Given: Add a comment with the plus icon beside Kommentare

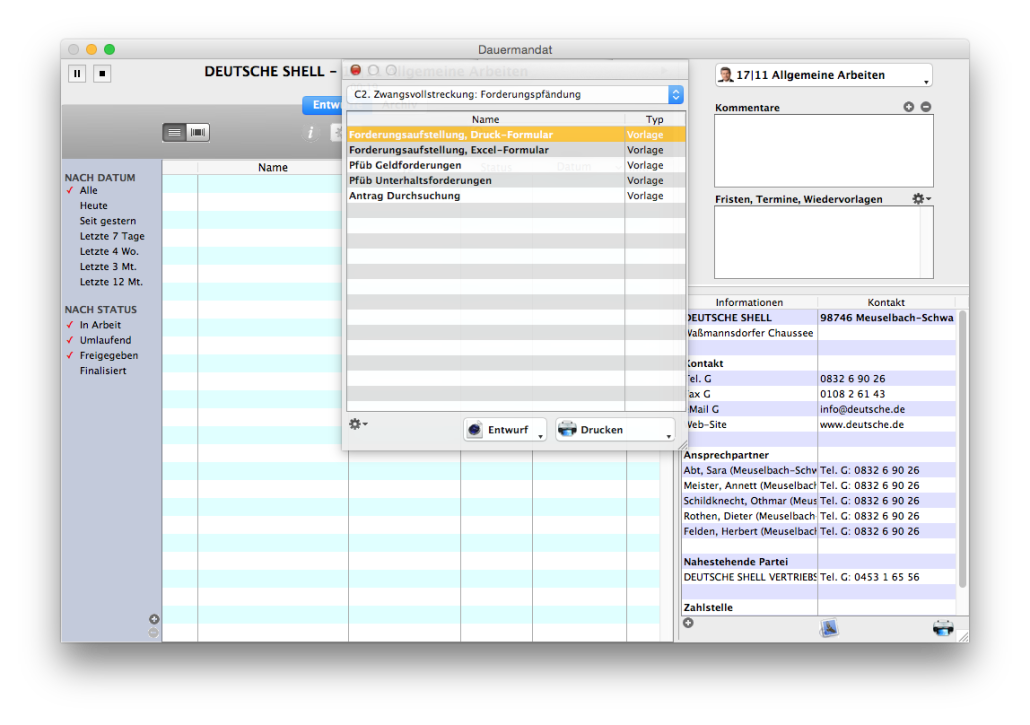Looking at the screenshot, I should pyautogui.click(x=909, y=106).
